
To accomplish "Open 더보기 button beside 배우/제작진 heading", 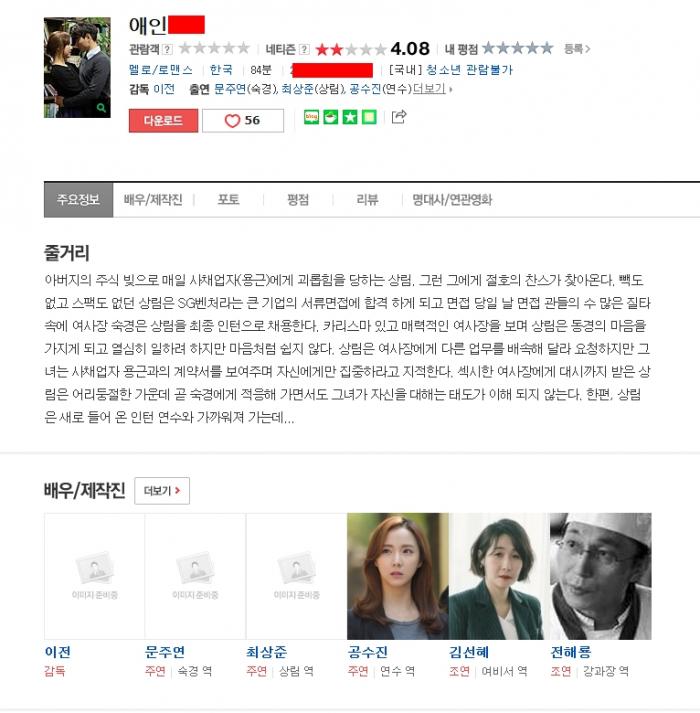I will 162,491.
